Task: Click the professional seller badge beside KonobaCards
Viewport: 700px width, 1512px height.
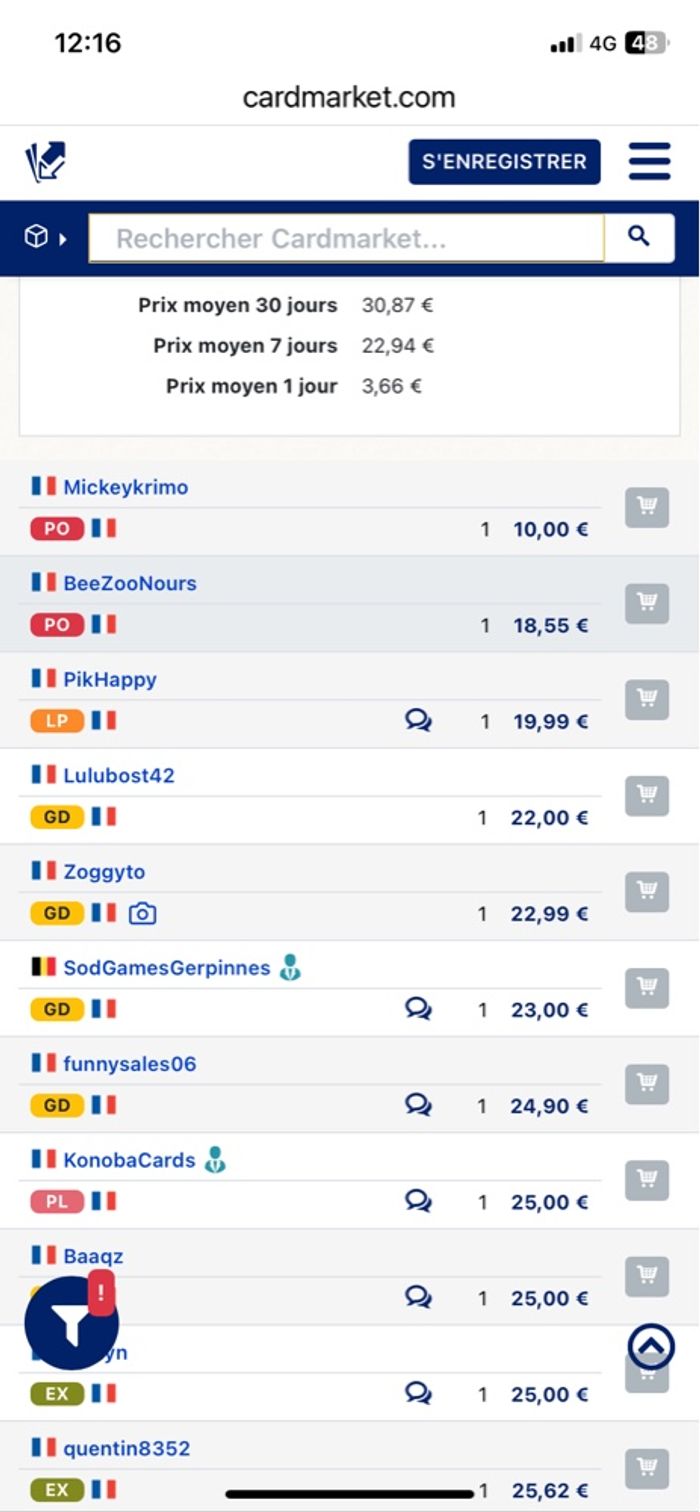Action: (215, 1160)
